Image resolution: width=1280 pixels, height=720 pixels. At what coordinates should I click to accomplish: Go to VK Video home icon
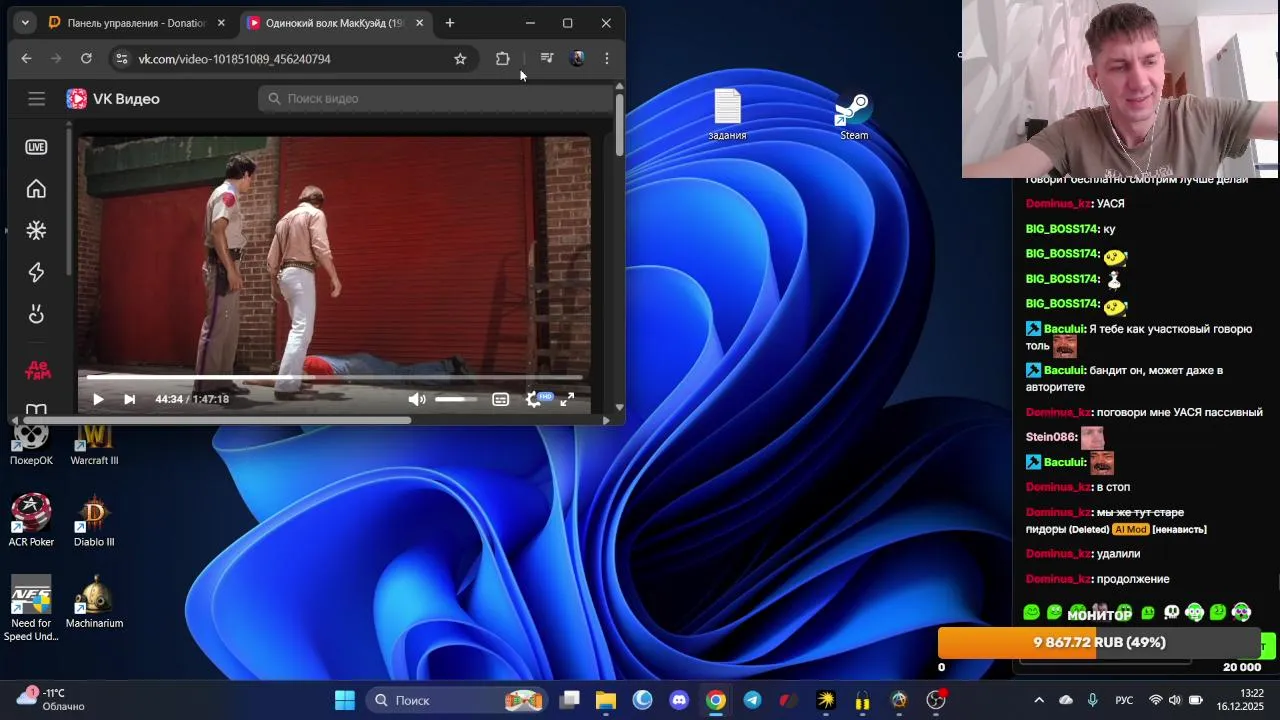36,189
